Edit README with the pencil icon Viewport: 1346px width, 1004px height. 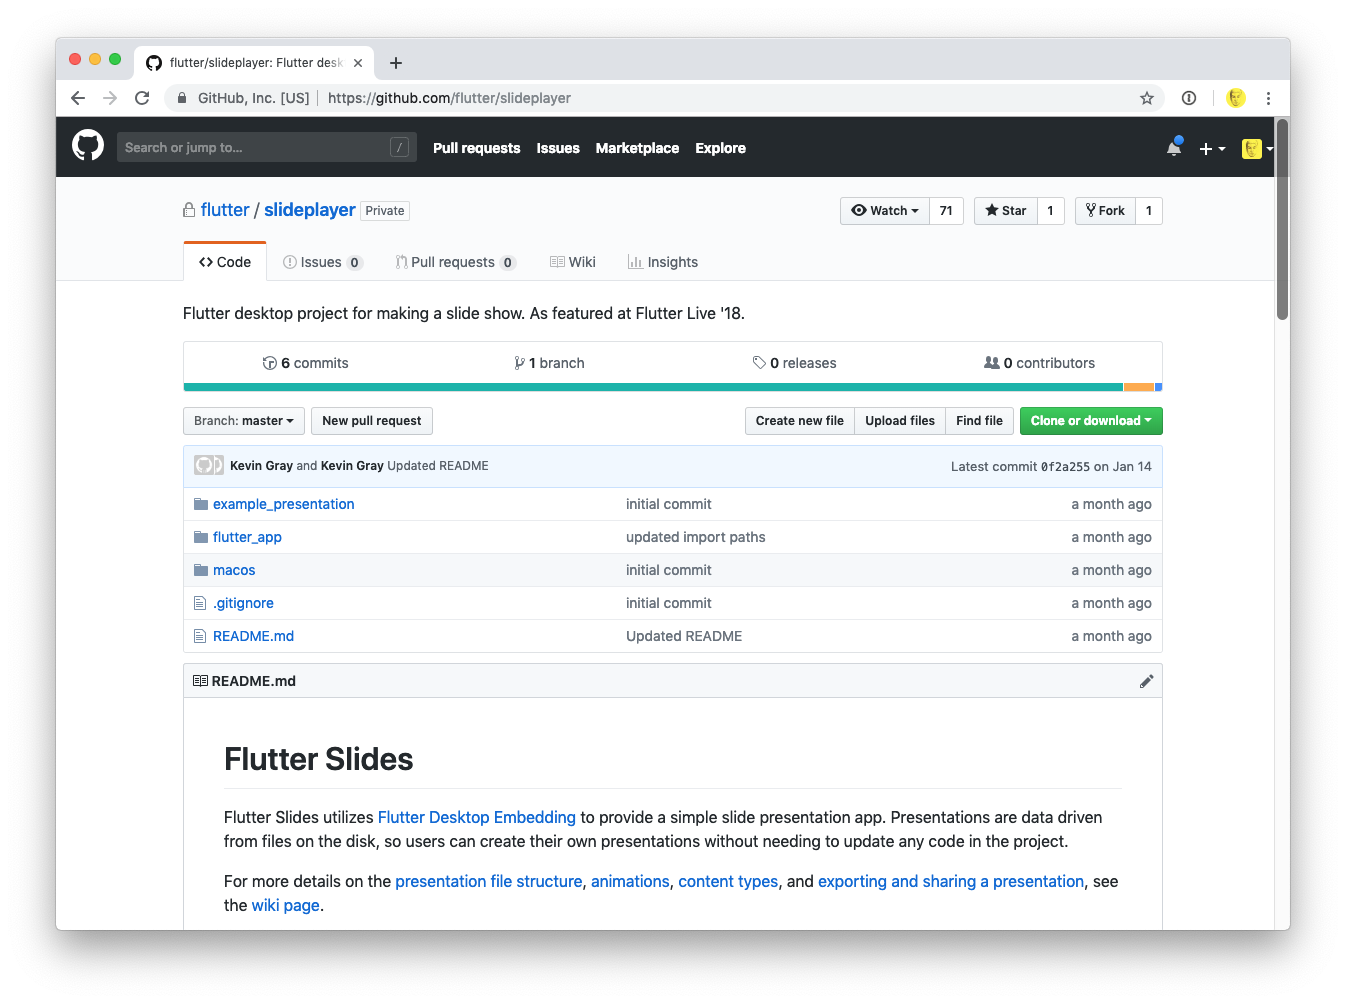1146,681
